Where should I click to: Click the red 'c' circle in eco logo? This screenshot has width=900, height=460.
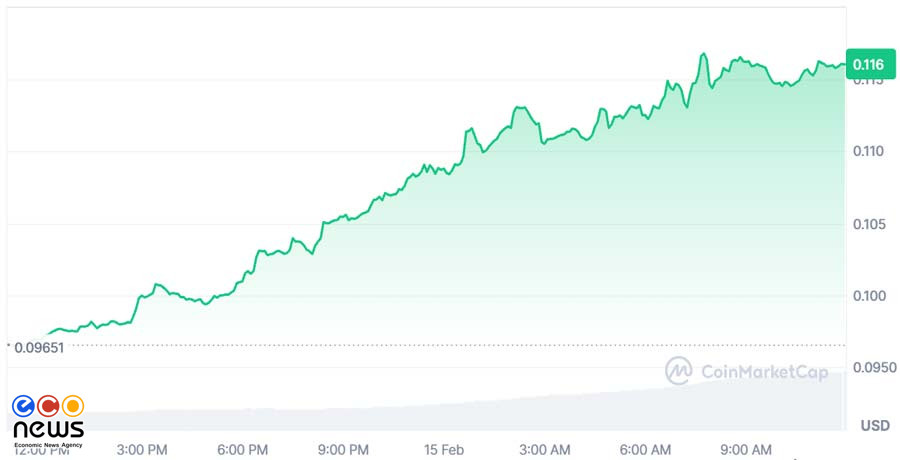[x=48, y=406]
